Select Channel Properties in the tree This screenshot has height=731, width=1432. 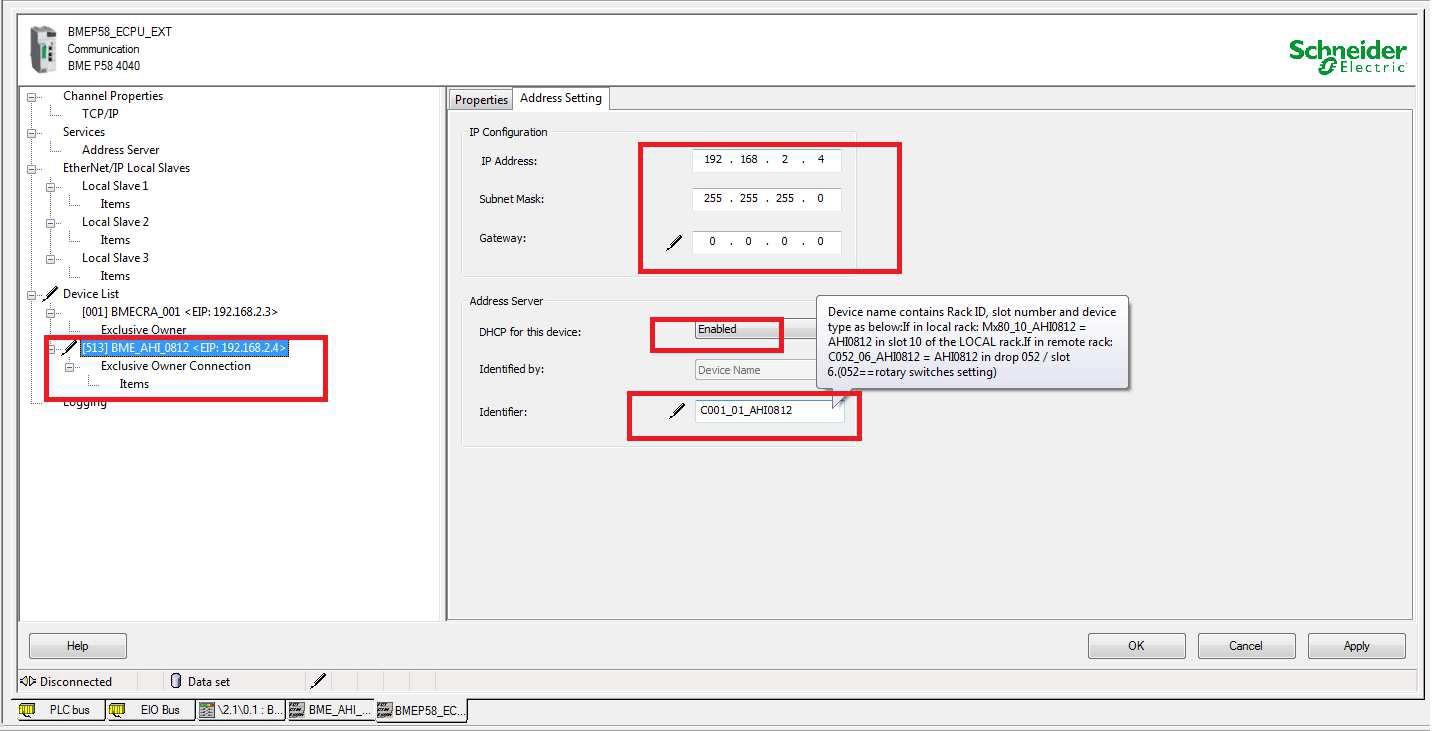(x=113, y=96)
